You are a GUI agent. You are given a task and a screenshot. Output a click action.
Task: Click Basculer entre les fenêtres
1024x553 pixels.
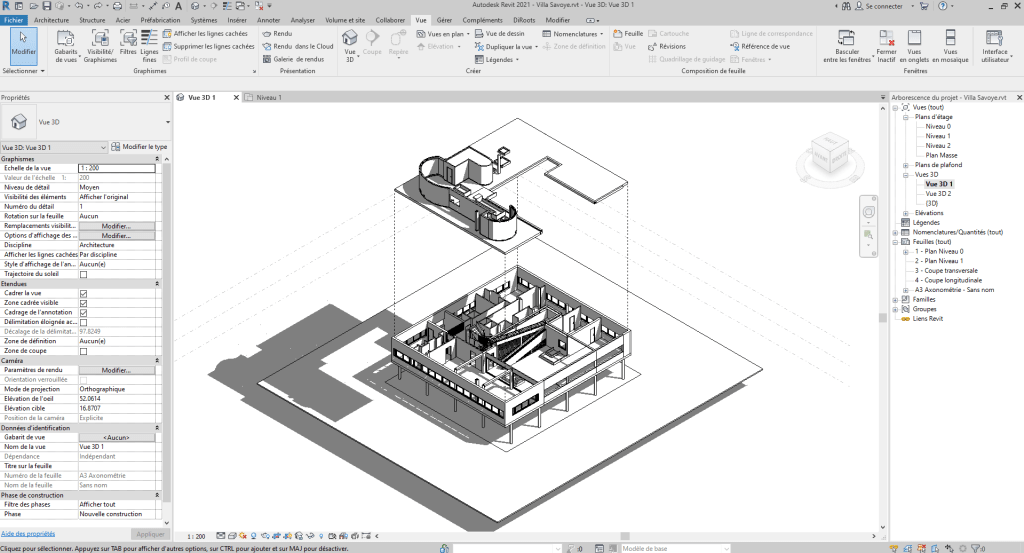pos(847,46)
